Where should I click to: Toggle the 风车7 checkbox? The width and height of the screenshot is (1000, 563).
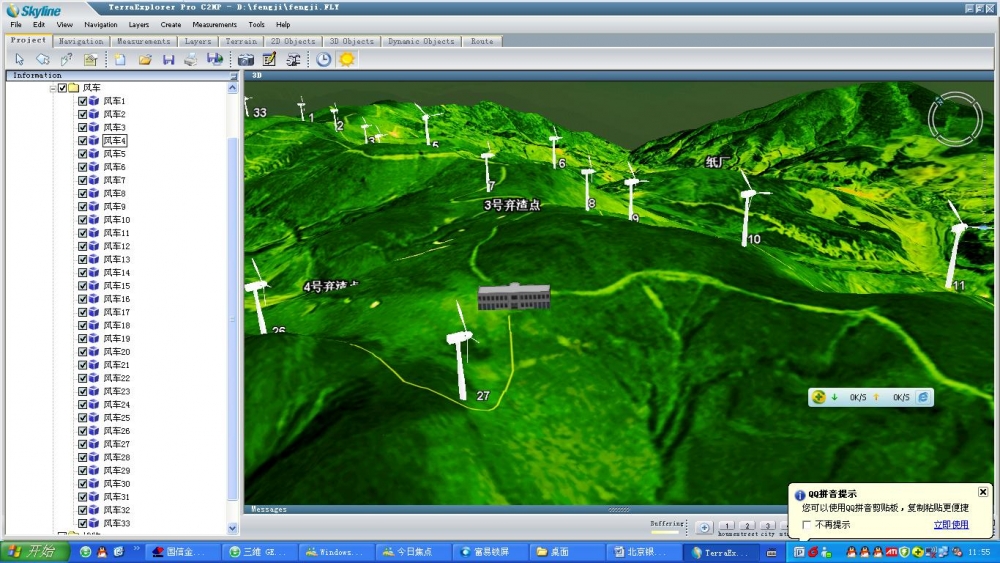point(82,180)
